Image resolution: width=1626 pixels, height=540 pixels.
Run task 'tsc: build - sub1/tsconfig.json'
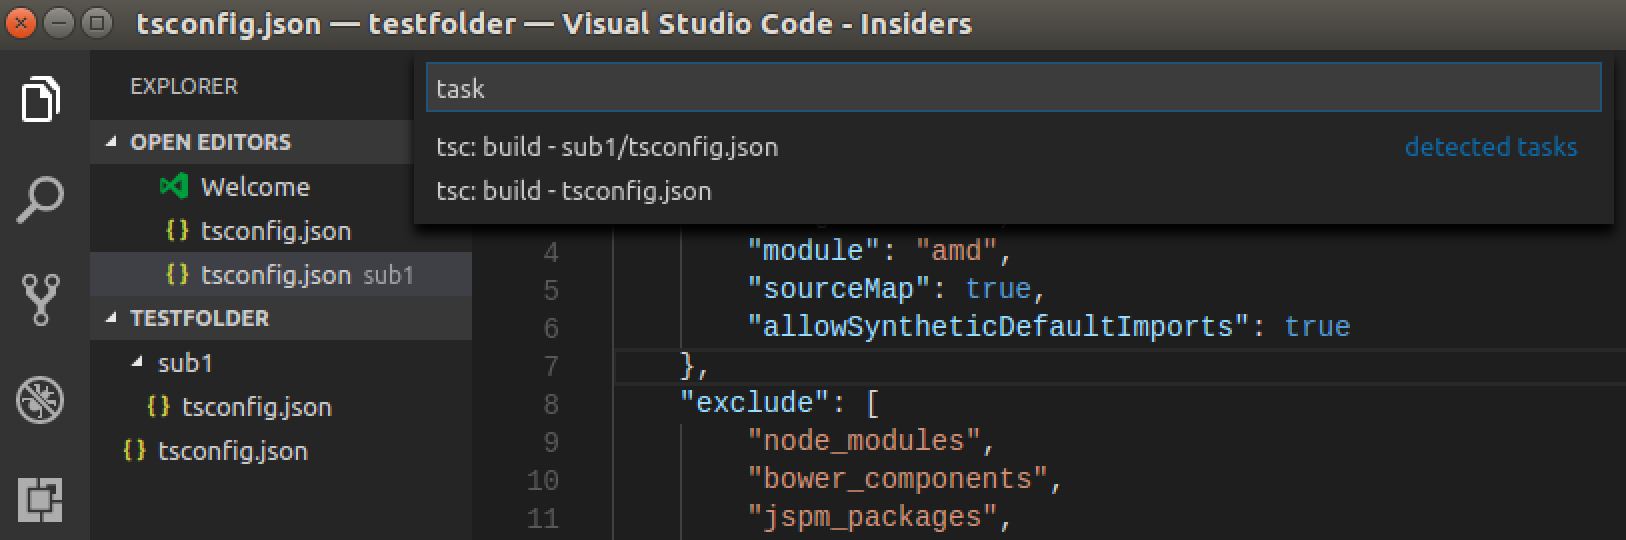(1013, 147)
